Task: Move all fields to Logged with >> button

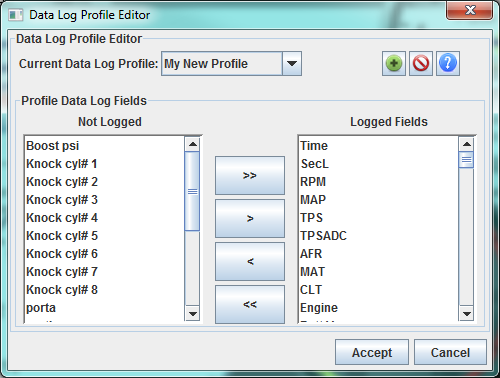Action: (x=250, y=175)
